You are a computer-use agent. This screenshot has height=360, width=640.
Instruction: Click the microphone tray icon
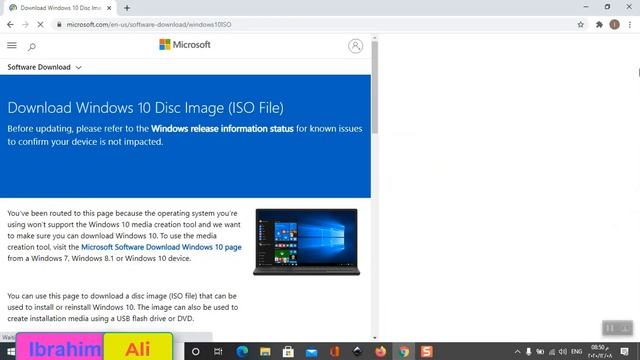point(529,351)
